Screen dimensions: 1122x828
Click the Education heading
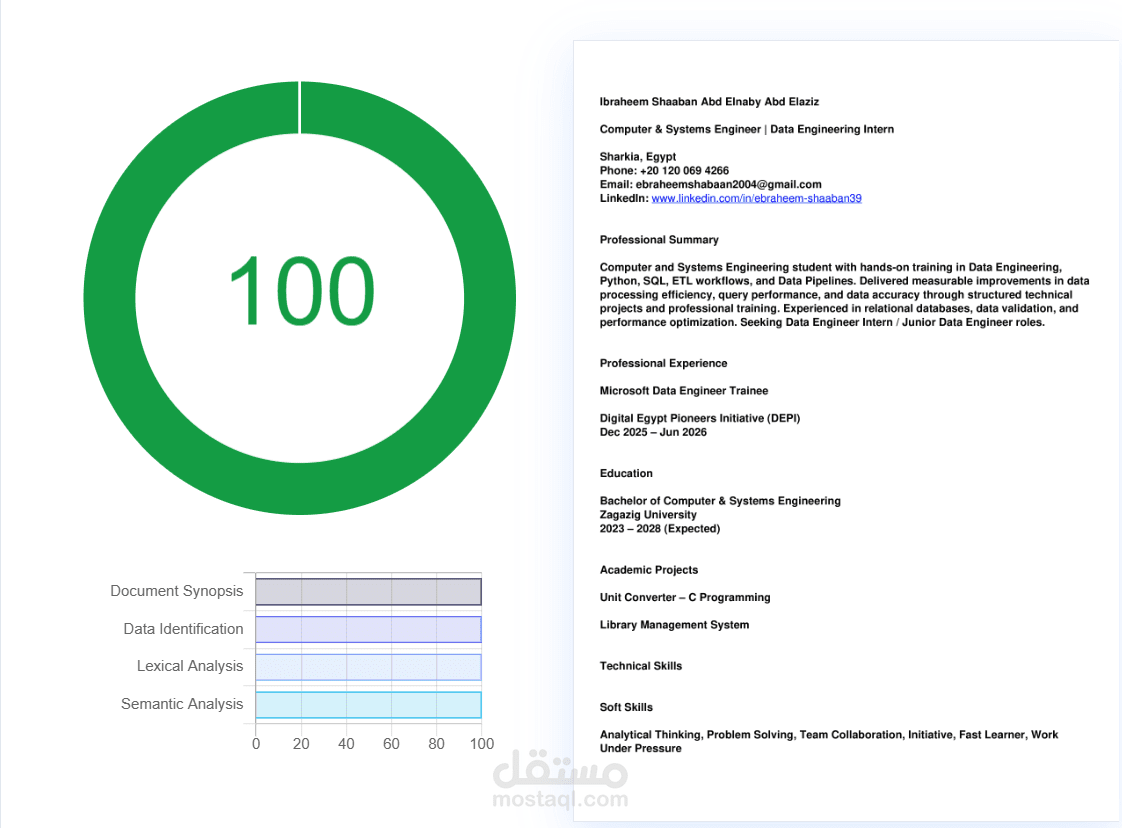point(626,474)
